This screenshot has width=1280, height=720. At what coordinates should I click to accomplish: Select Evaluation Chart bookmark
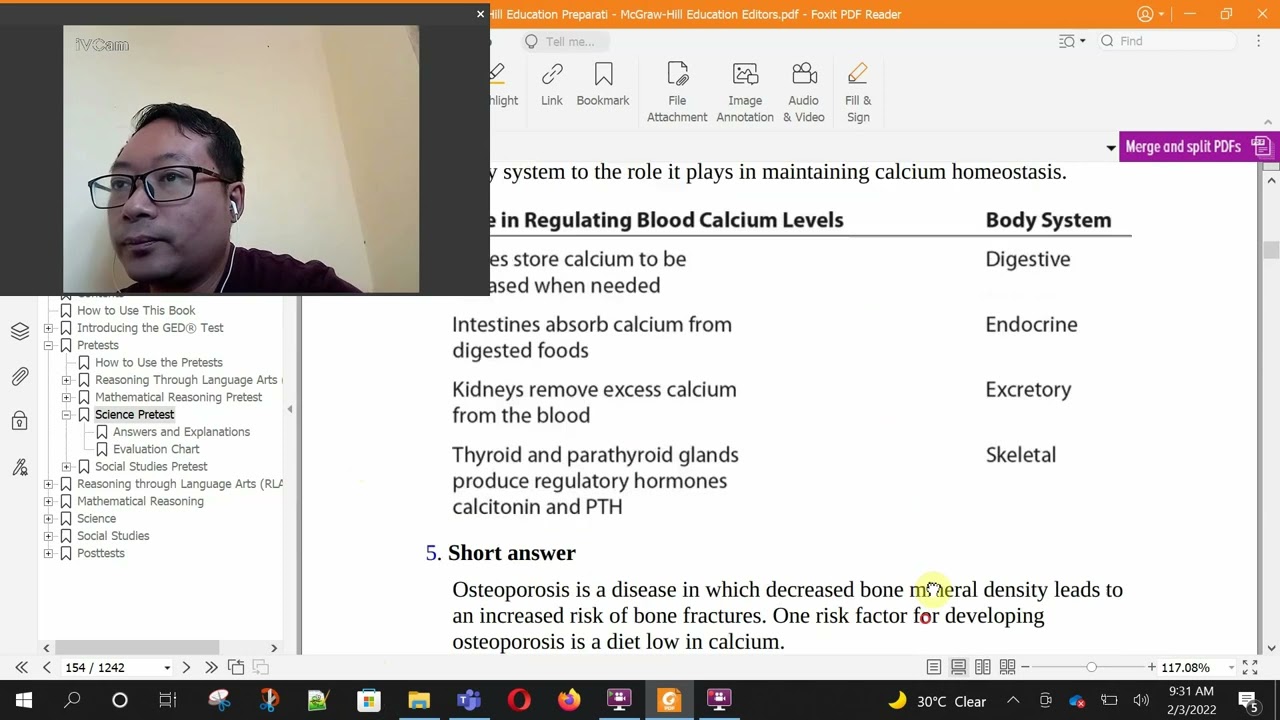pos(156,449)
